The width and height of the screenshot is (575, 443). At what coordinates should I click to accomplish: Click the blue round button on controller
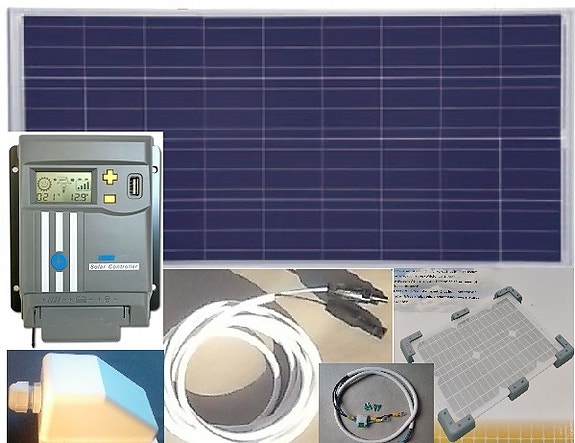coord(59,261)
